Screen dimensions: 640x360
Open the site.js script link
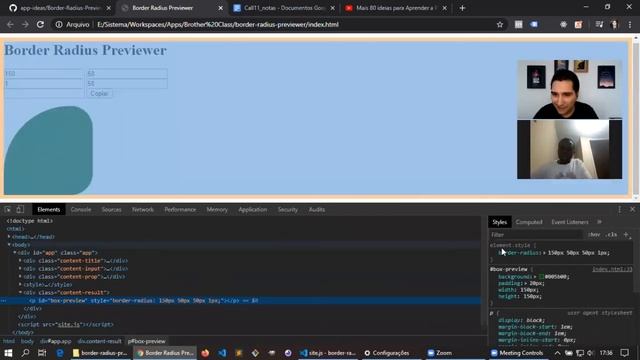(x=69, y=324)
